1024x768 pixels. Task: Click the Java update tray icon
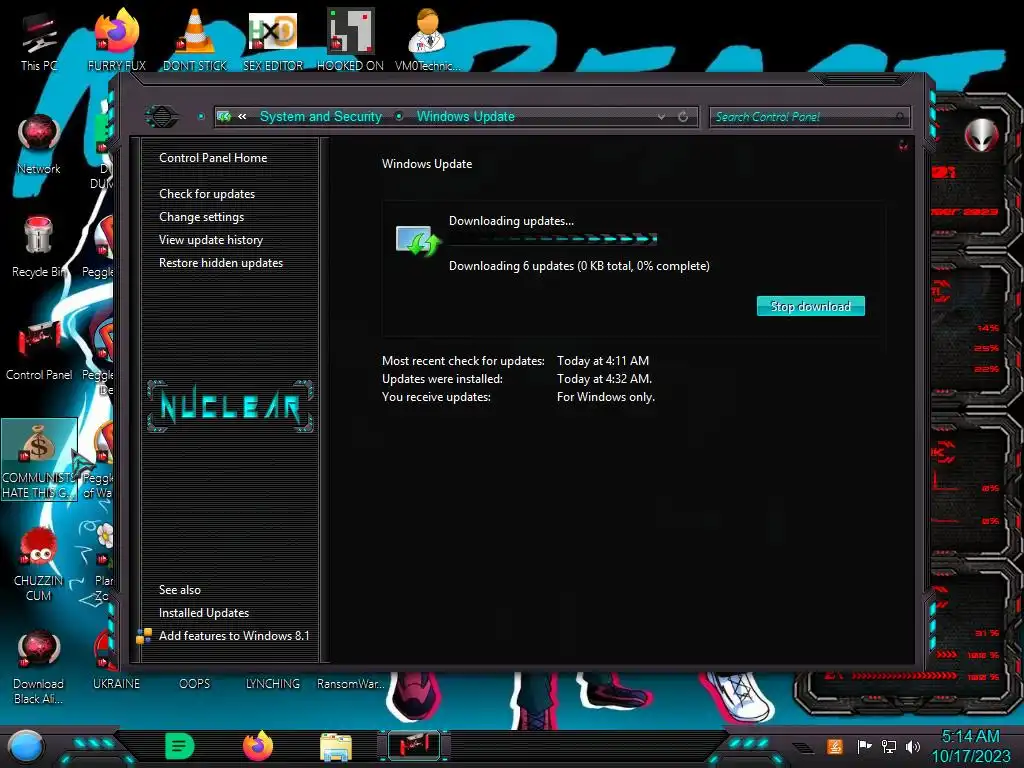(835, 746)
